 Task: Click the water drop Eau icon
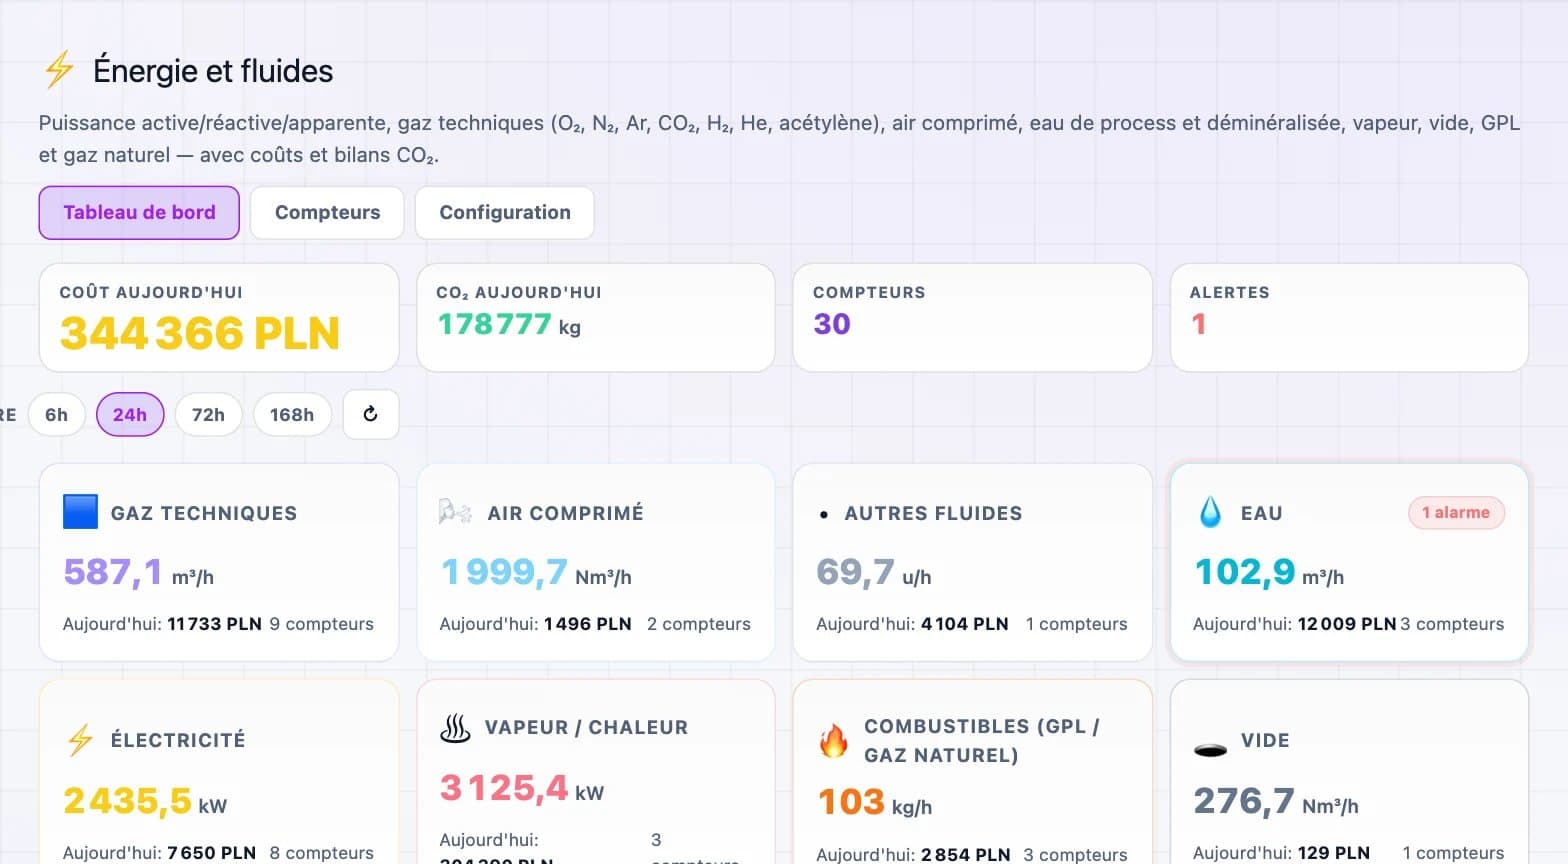click(x=1210, y=512)
